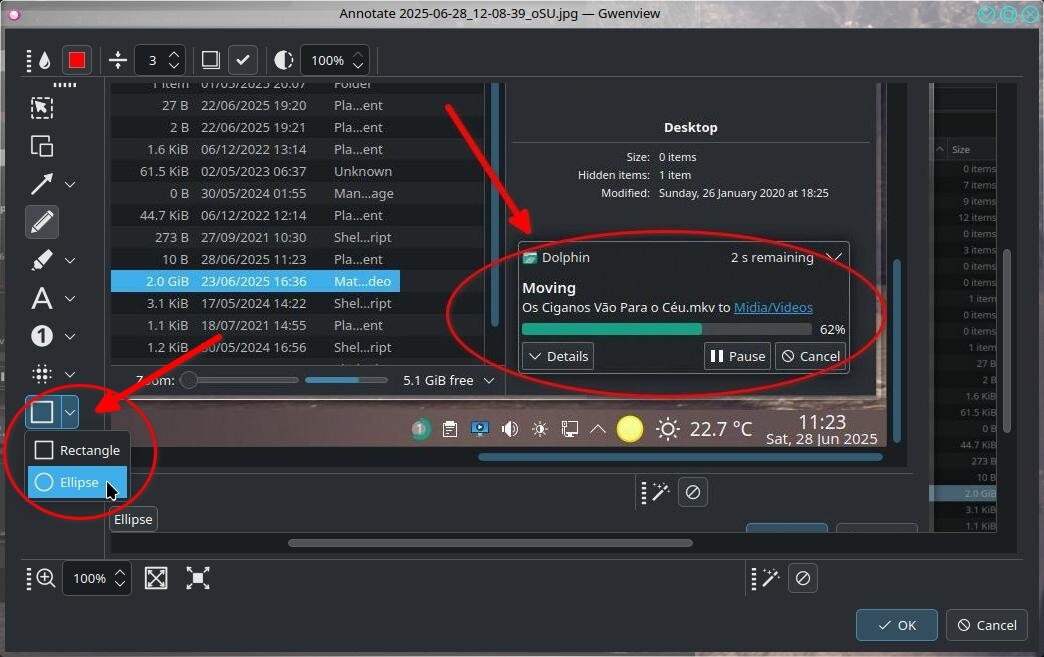1044x657 pixels.
Task: Show hidden tray icons with the up chevron
Action: [598, 429]
